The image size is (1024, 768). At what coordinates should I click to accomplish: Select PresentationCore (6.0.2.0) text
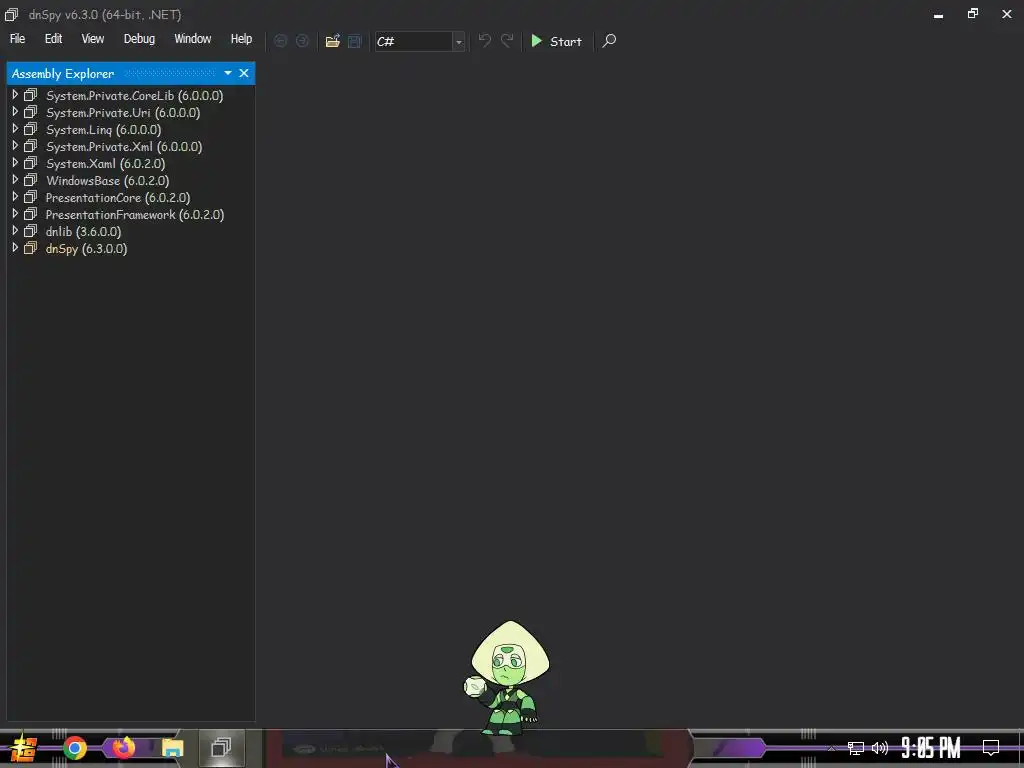coord(118,197)
